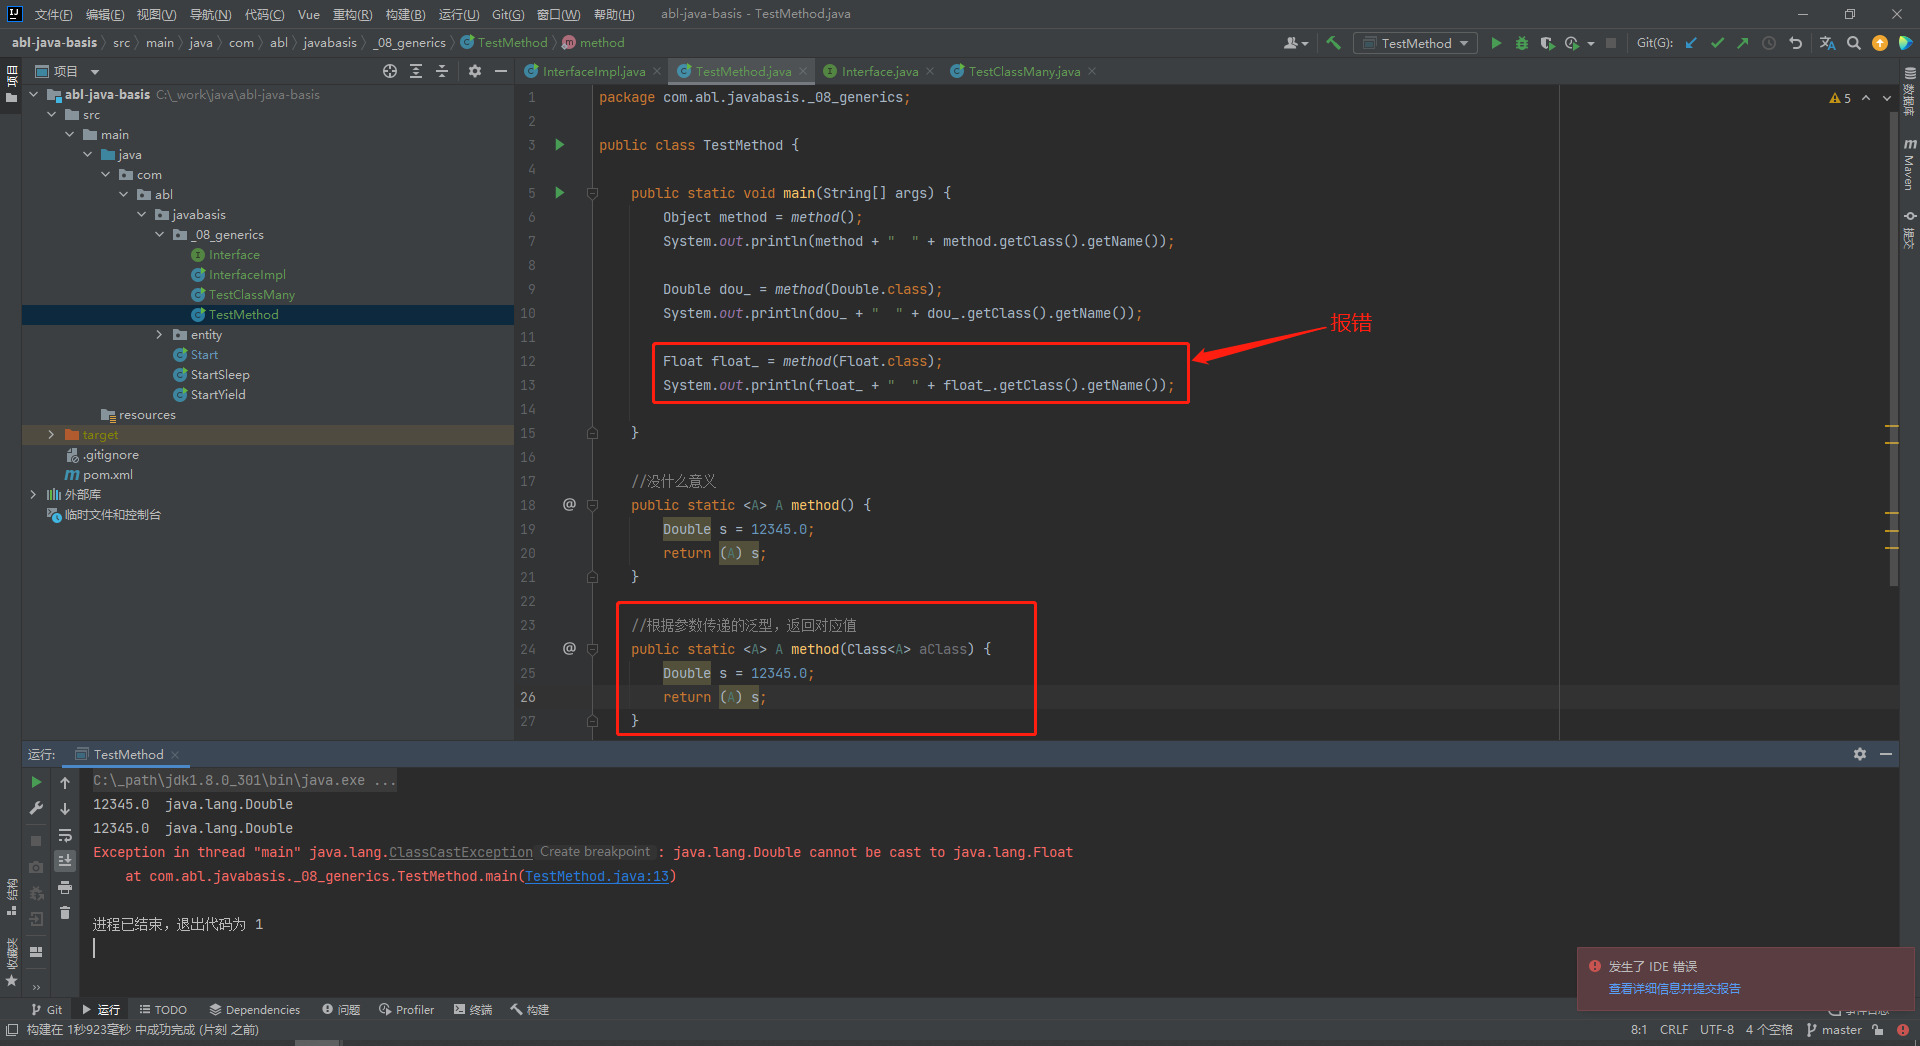Click run gutter icon beside class TestMethod

[560, 145]
